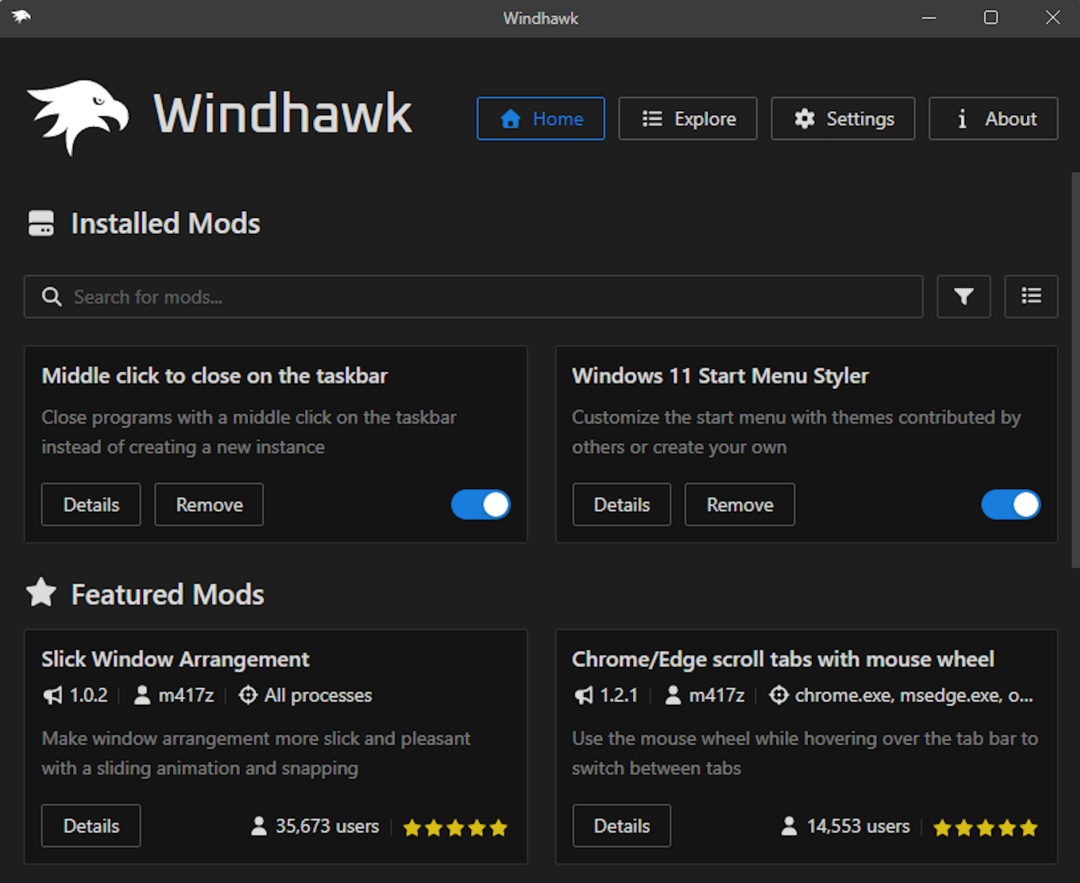Click the All processes label
This screenshot has height=883, width=1080.
[318, 696]
